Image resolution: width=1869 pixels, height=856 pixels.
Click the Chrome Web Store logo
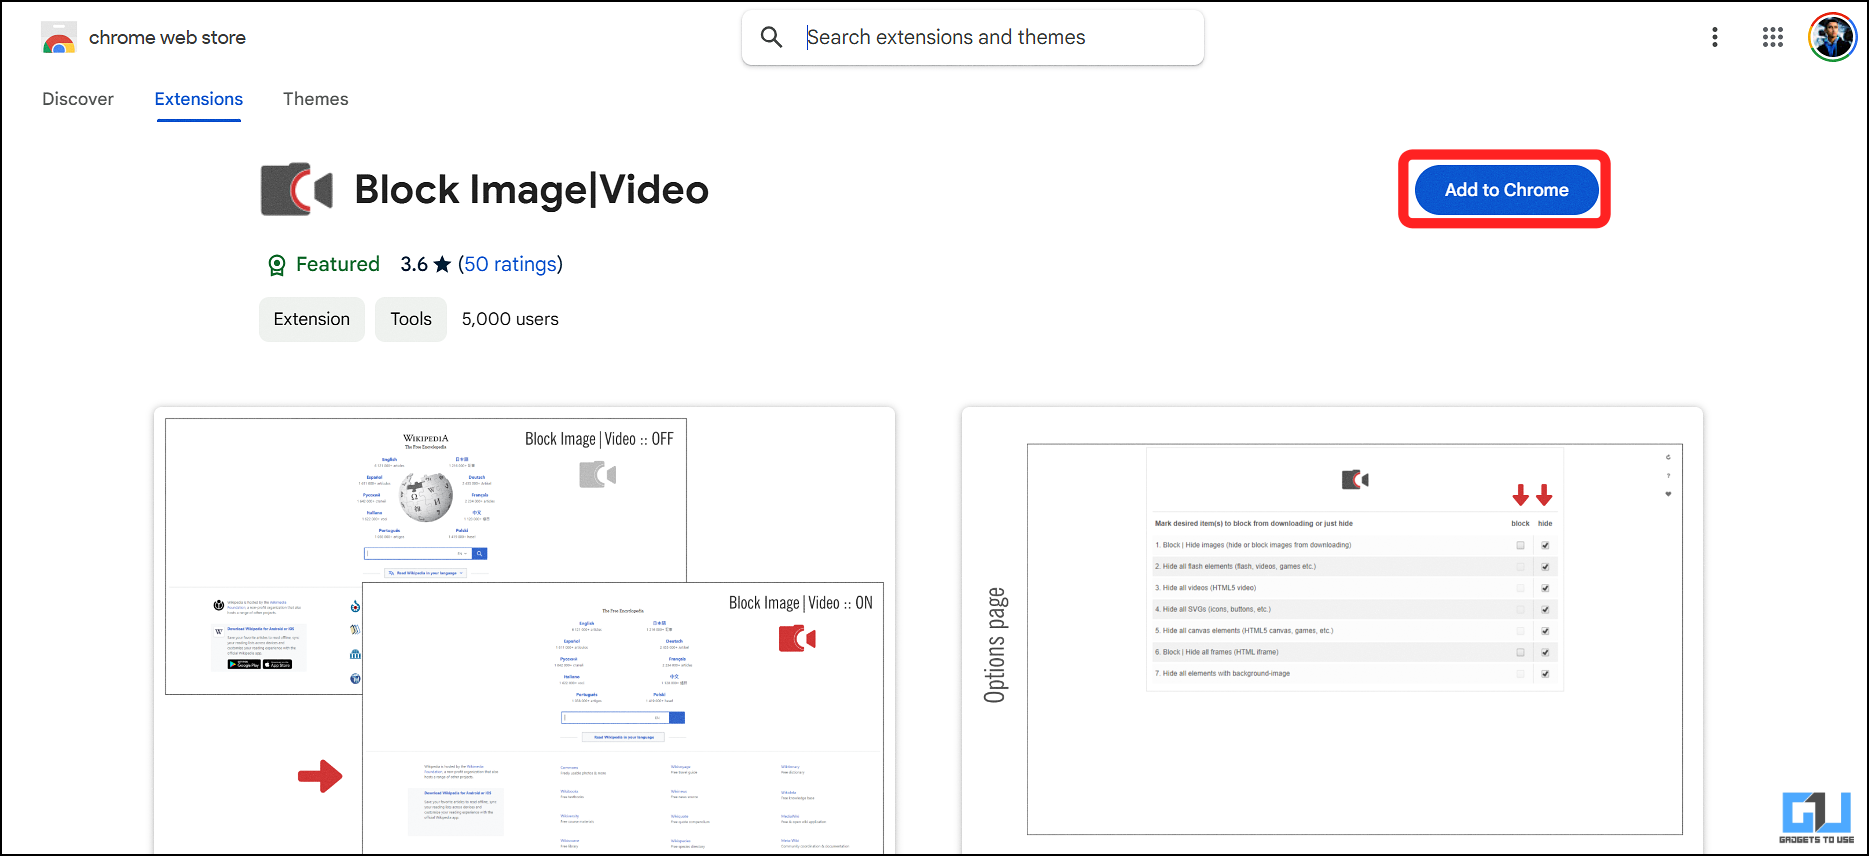coord(59,38)
